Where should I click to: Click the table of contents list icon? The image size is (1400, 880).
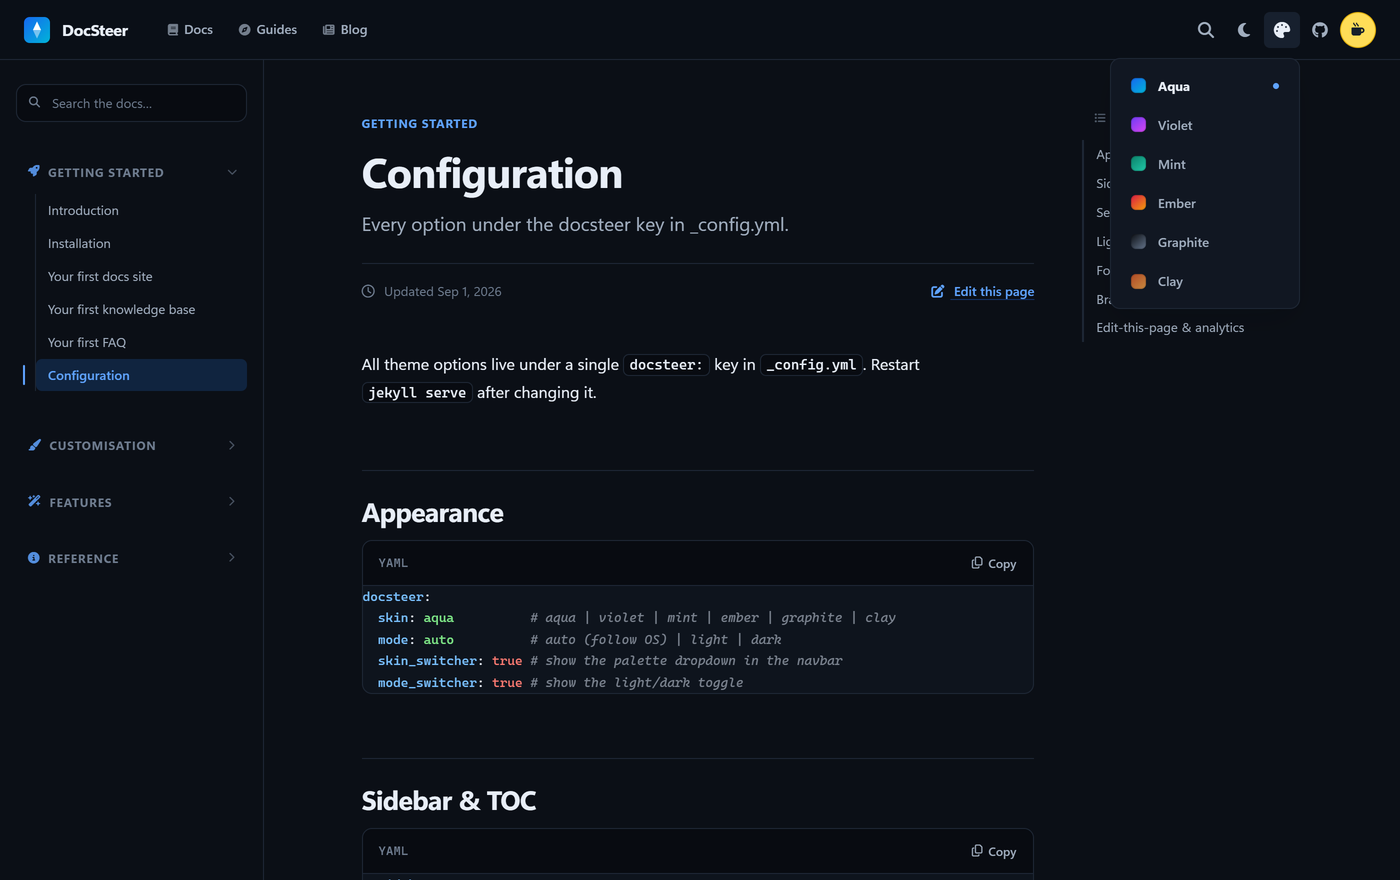point(1100,118)
